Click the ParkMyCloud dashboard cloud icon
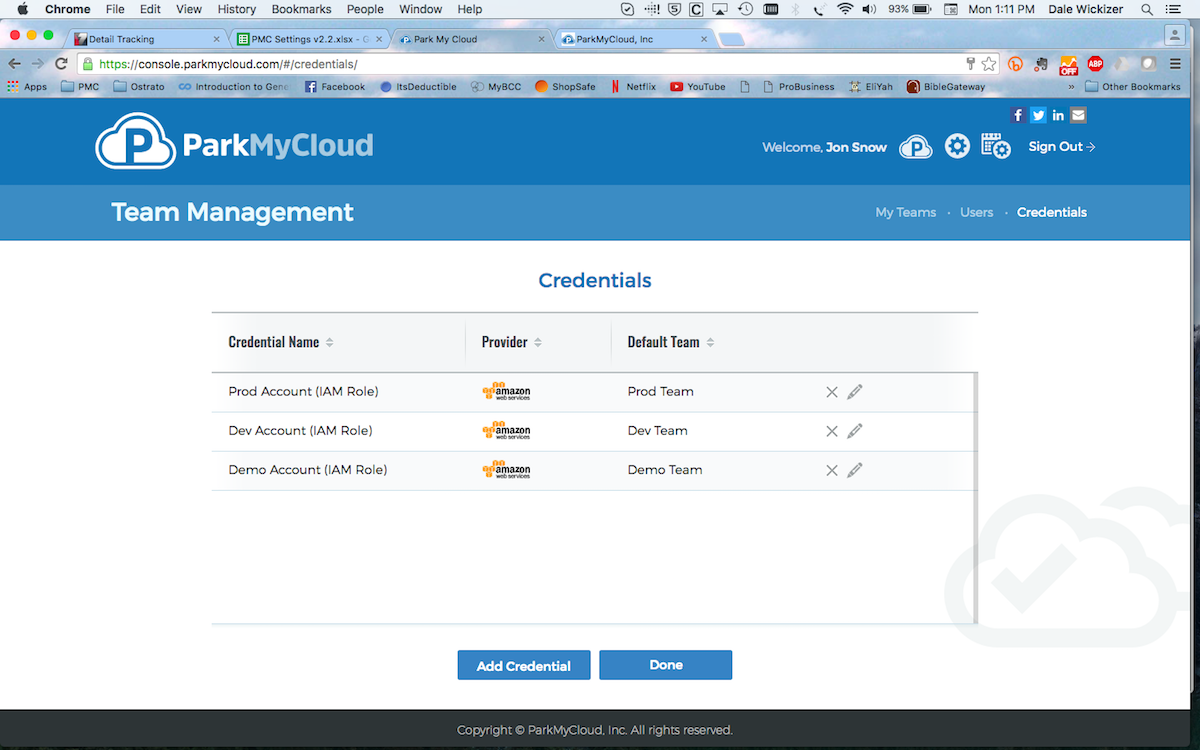1200x750 pixels. [915, 147]
